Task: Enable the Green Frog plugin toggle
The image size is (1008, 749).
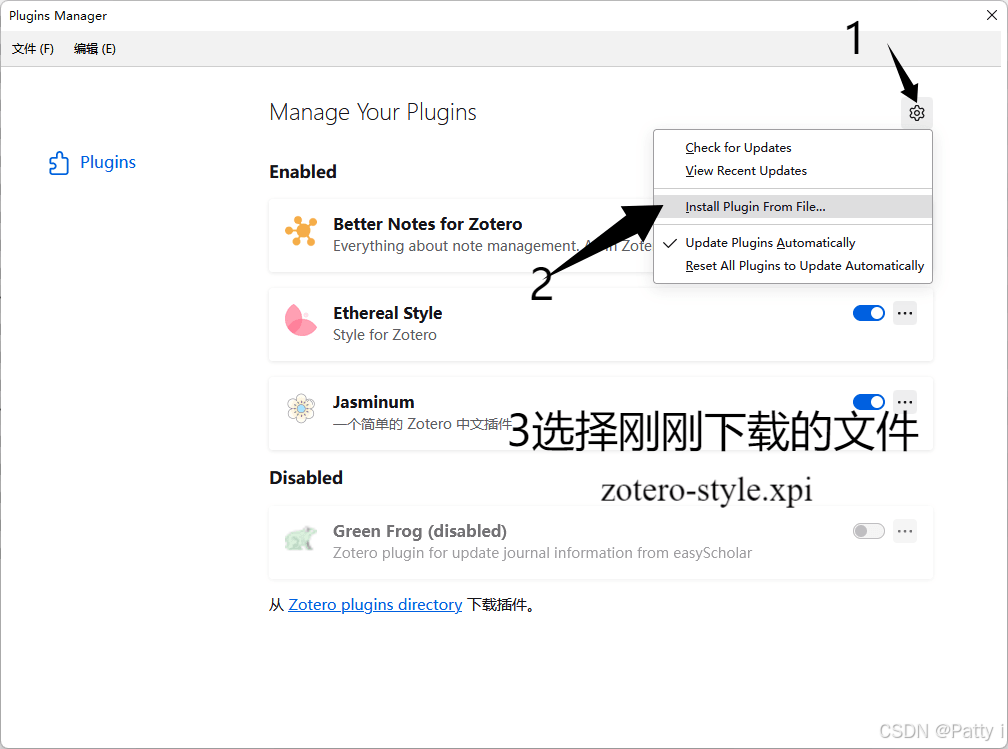Action: tap(868, 531)
